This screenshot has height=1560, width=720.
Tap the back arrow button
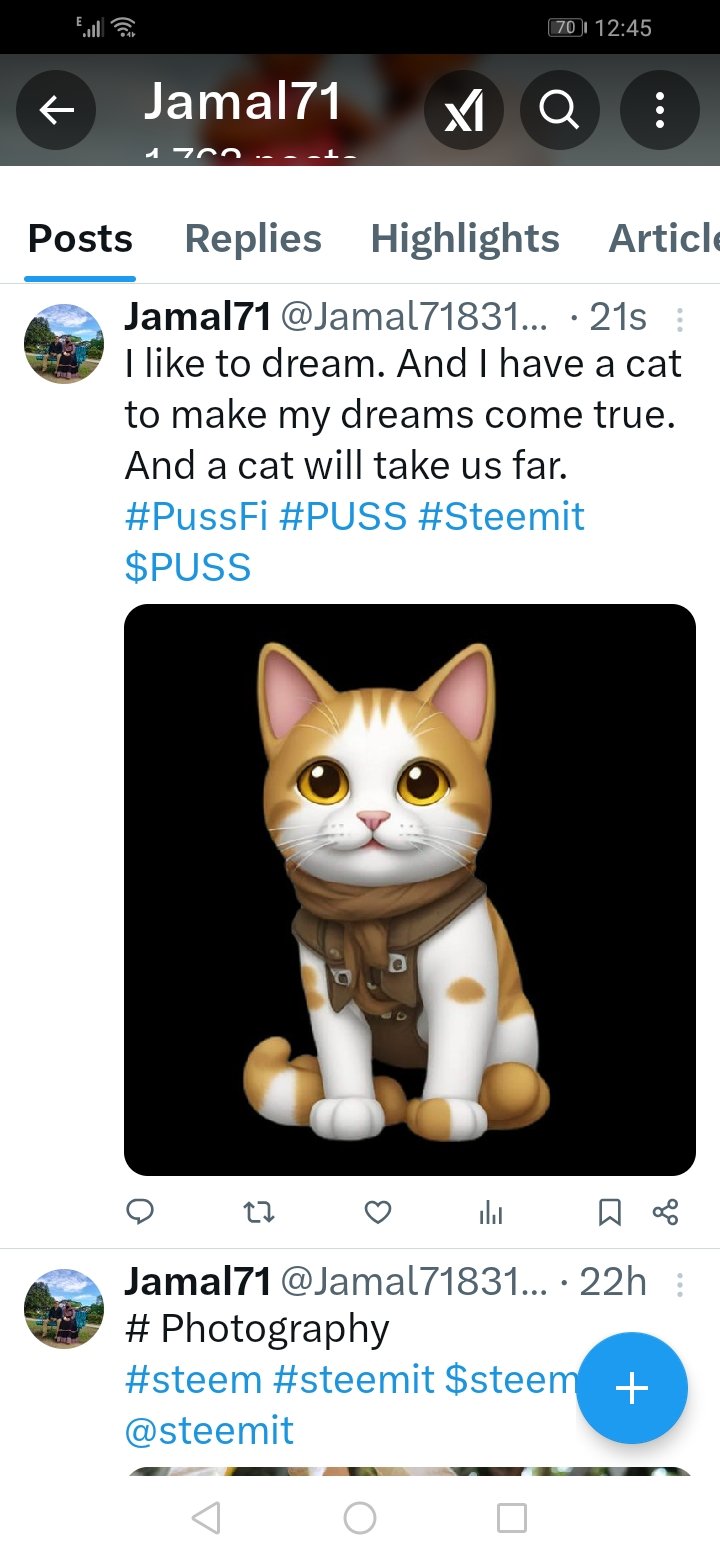click(x=56, y=110)
